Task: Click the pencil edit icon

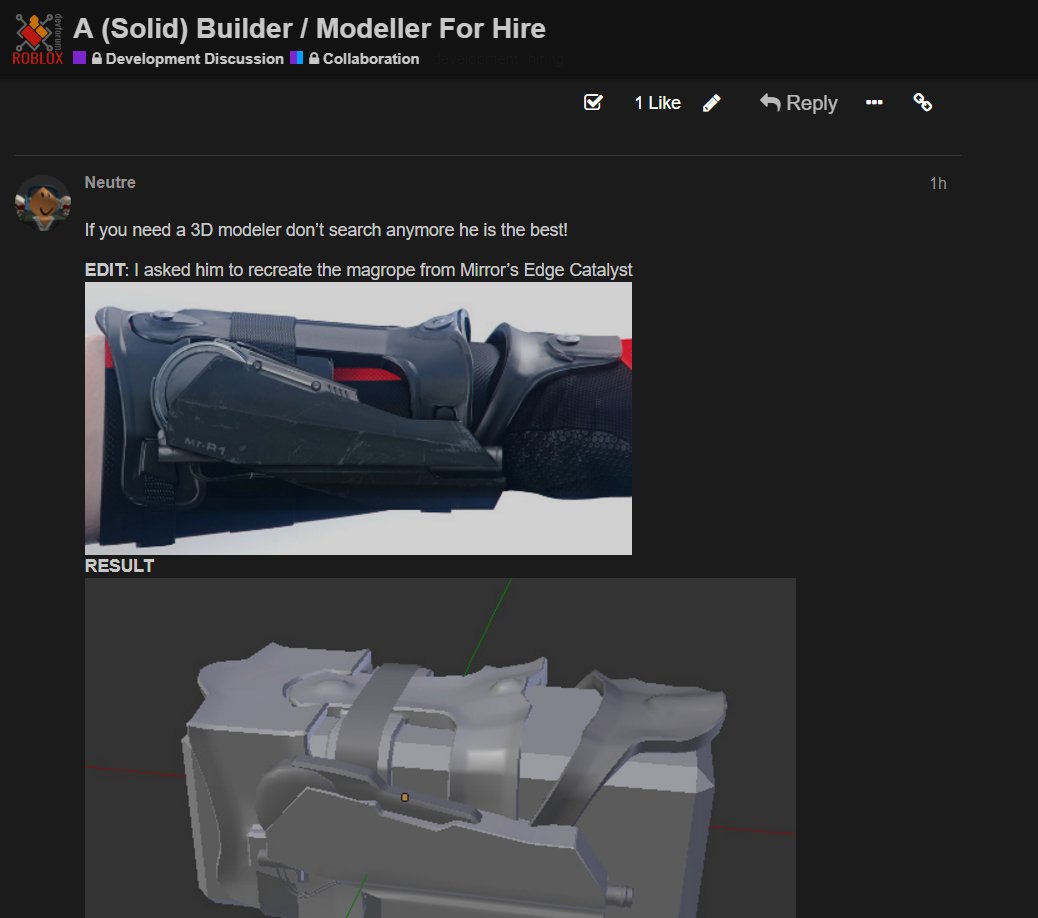Action: pos(712,103)
